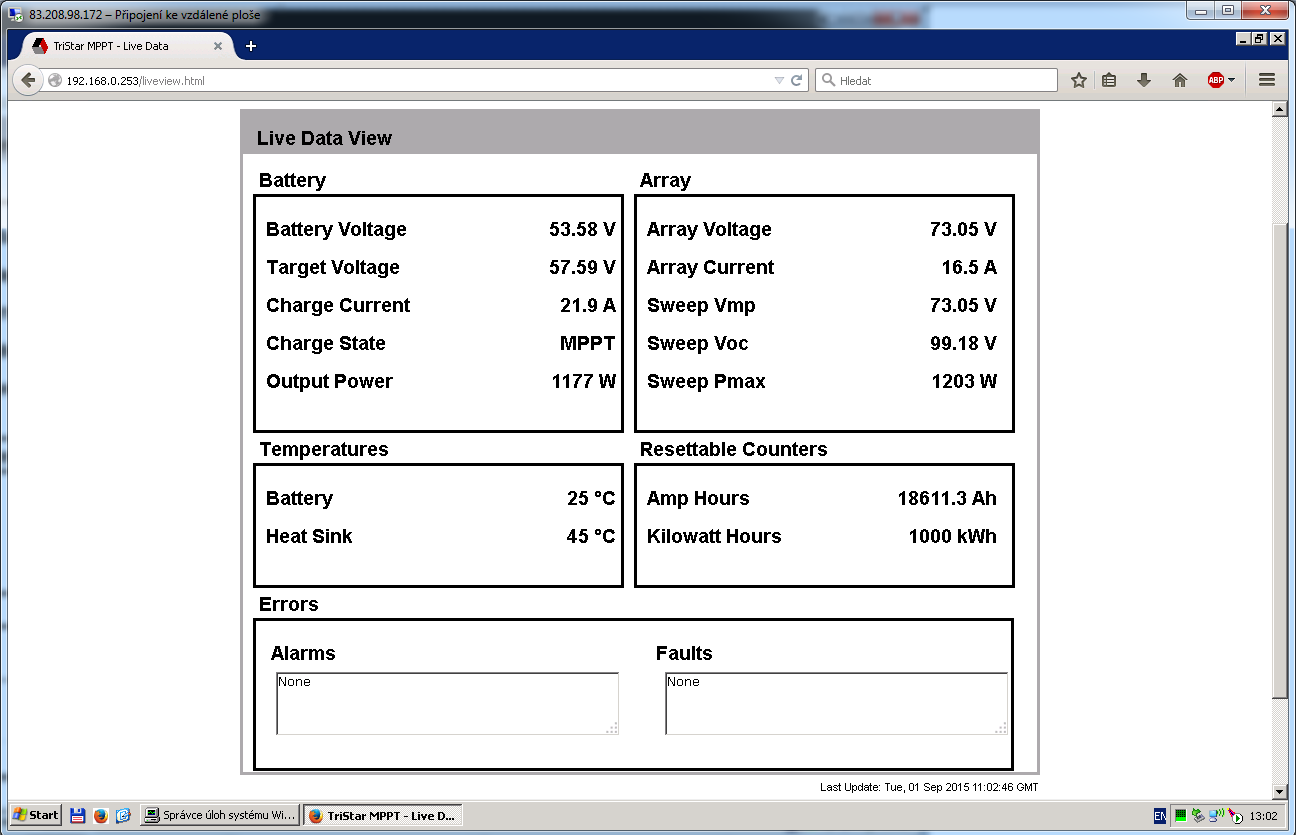This screenshot has width=1297, height=835.
Task: Open a new tab with the plus button
Action: 251,46
